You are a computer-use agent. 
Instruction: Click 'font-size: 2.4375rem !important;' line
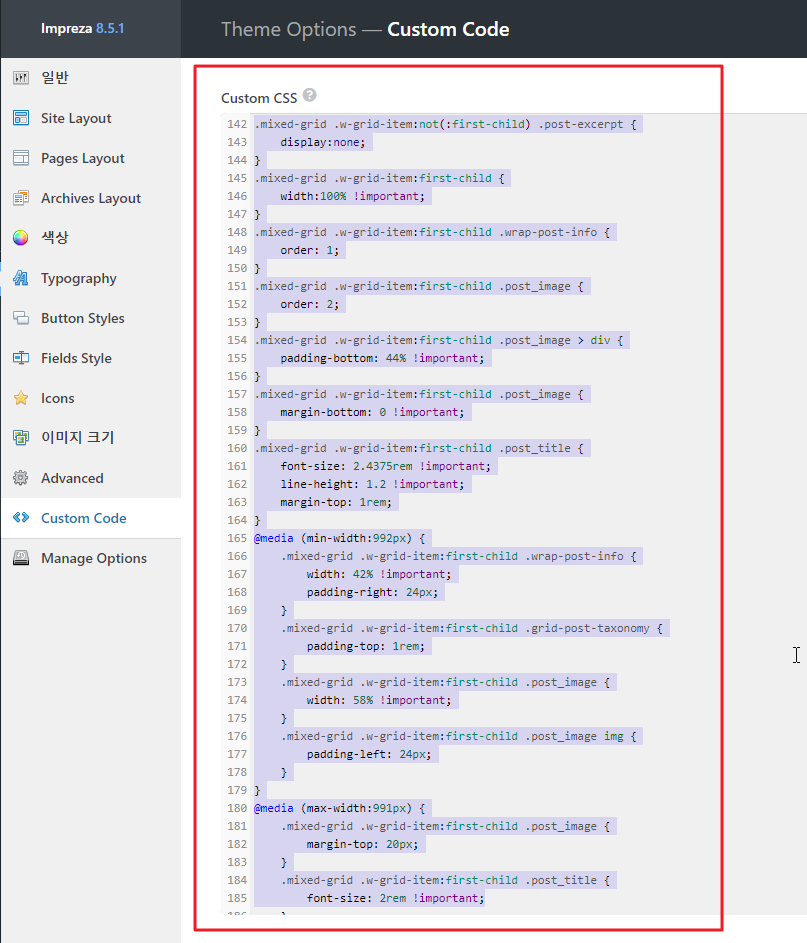(385, 466)
